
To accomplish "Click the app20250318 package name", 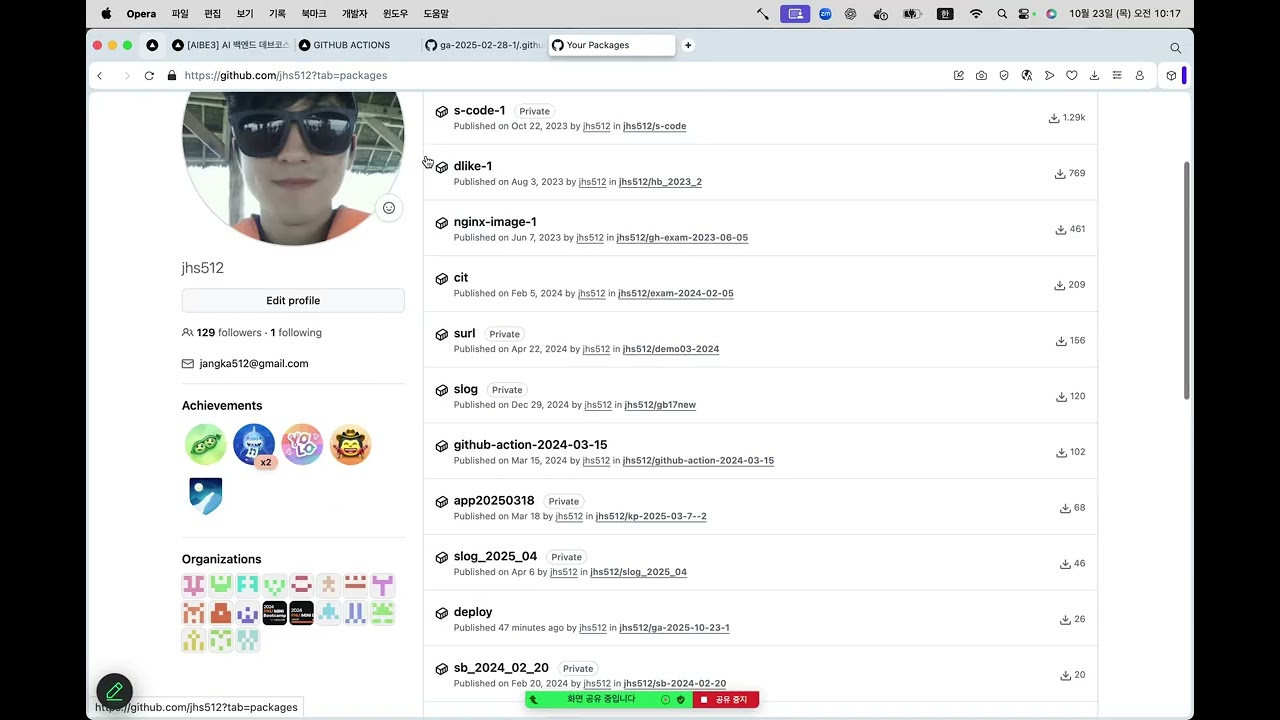I will pos(494,500).
